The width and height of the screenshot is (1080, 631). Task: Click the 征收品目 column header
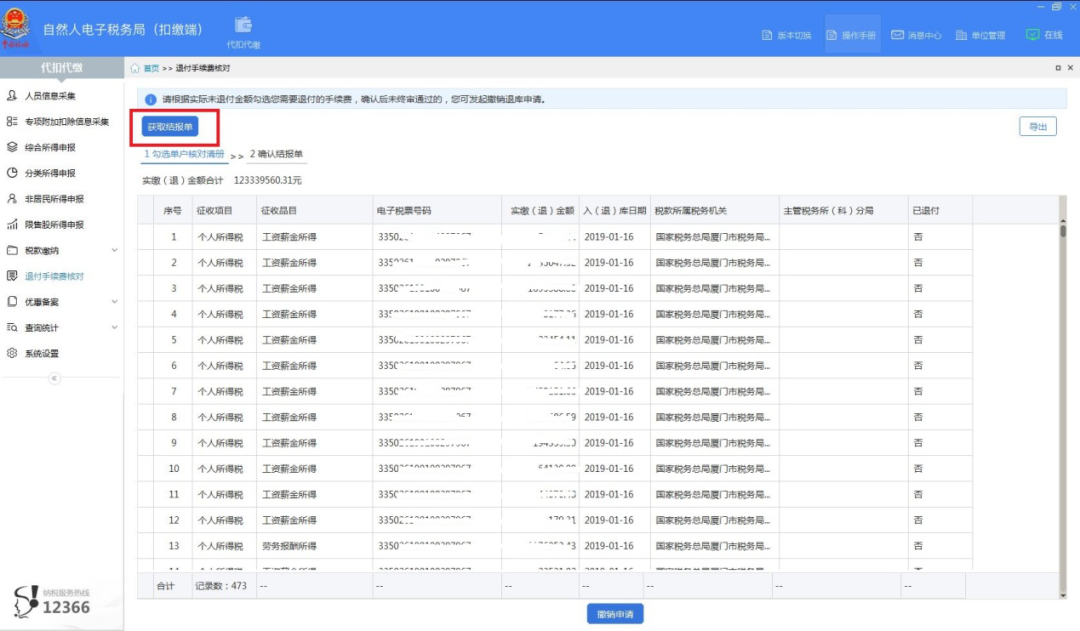pyautogui.click(x=314, y=211)
